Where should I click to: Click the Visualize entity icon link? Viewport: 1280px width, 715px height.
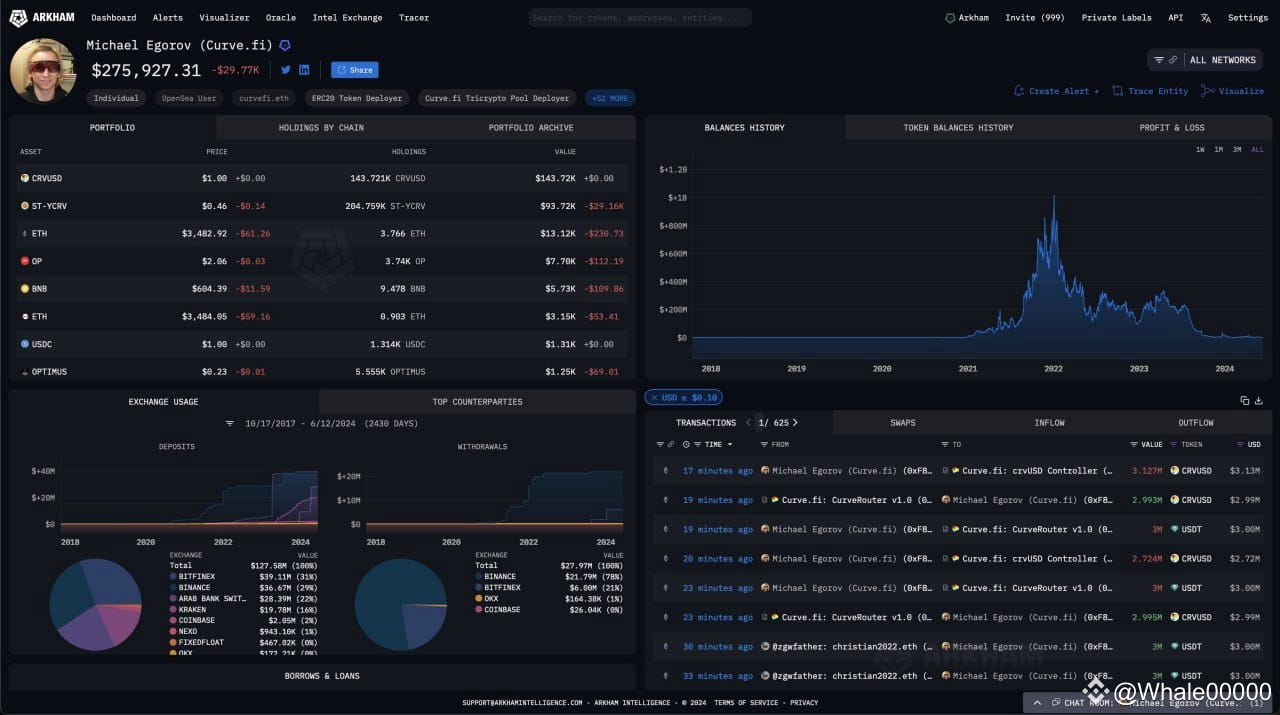[1232, 91]
